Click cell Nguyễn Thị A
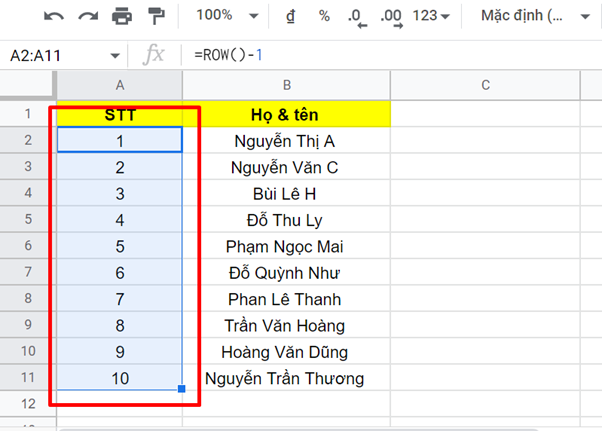Viewport: 602px width, 431px height. point(286,140)
